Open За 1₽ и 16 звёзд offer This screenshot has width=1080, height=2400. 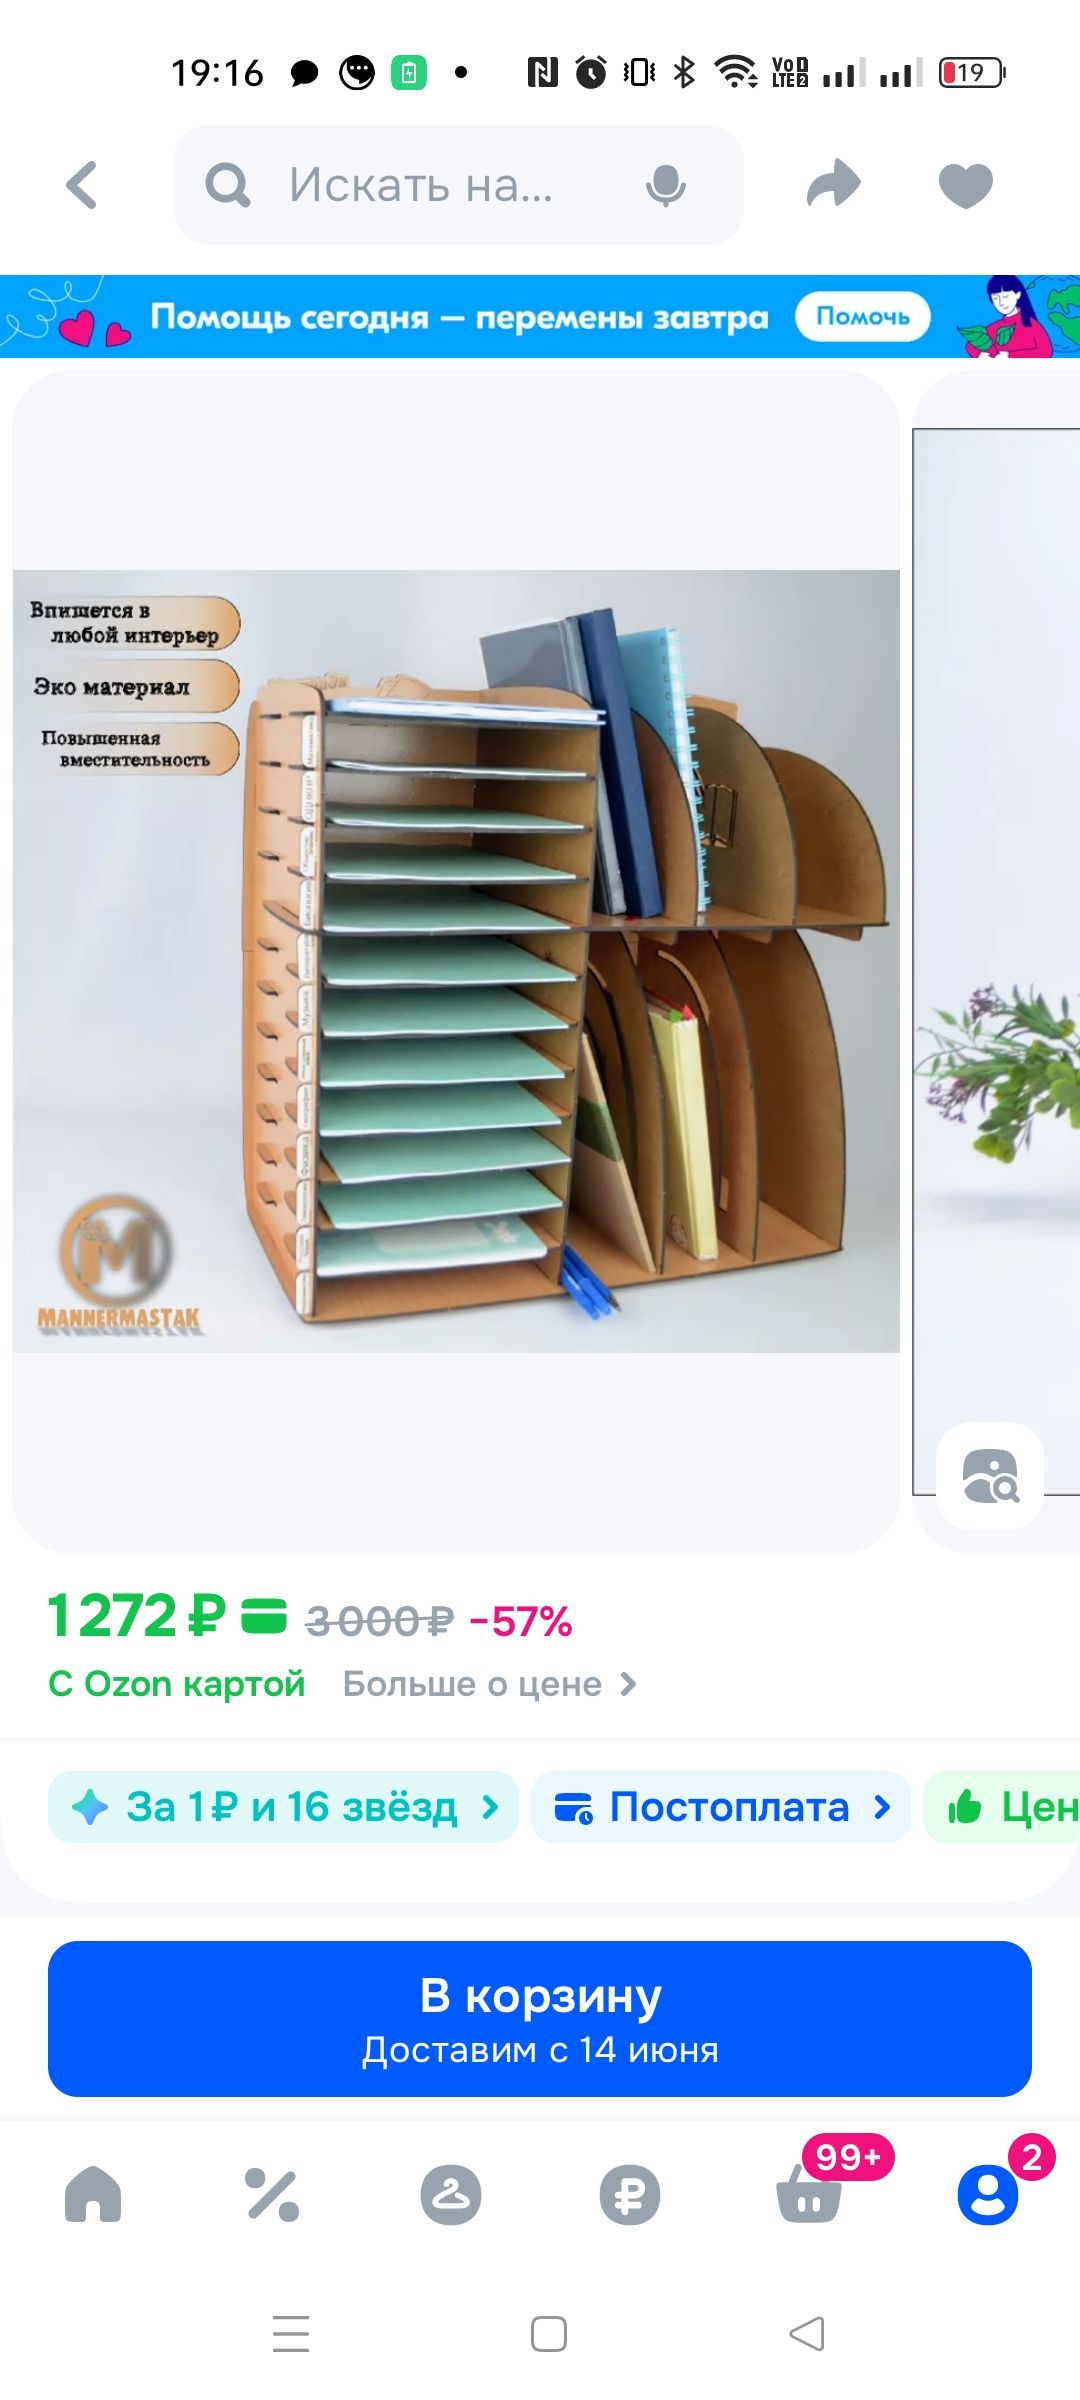[283, 1807]
